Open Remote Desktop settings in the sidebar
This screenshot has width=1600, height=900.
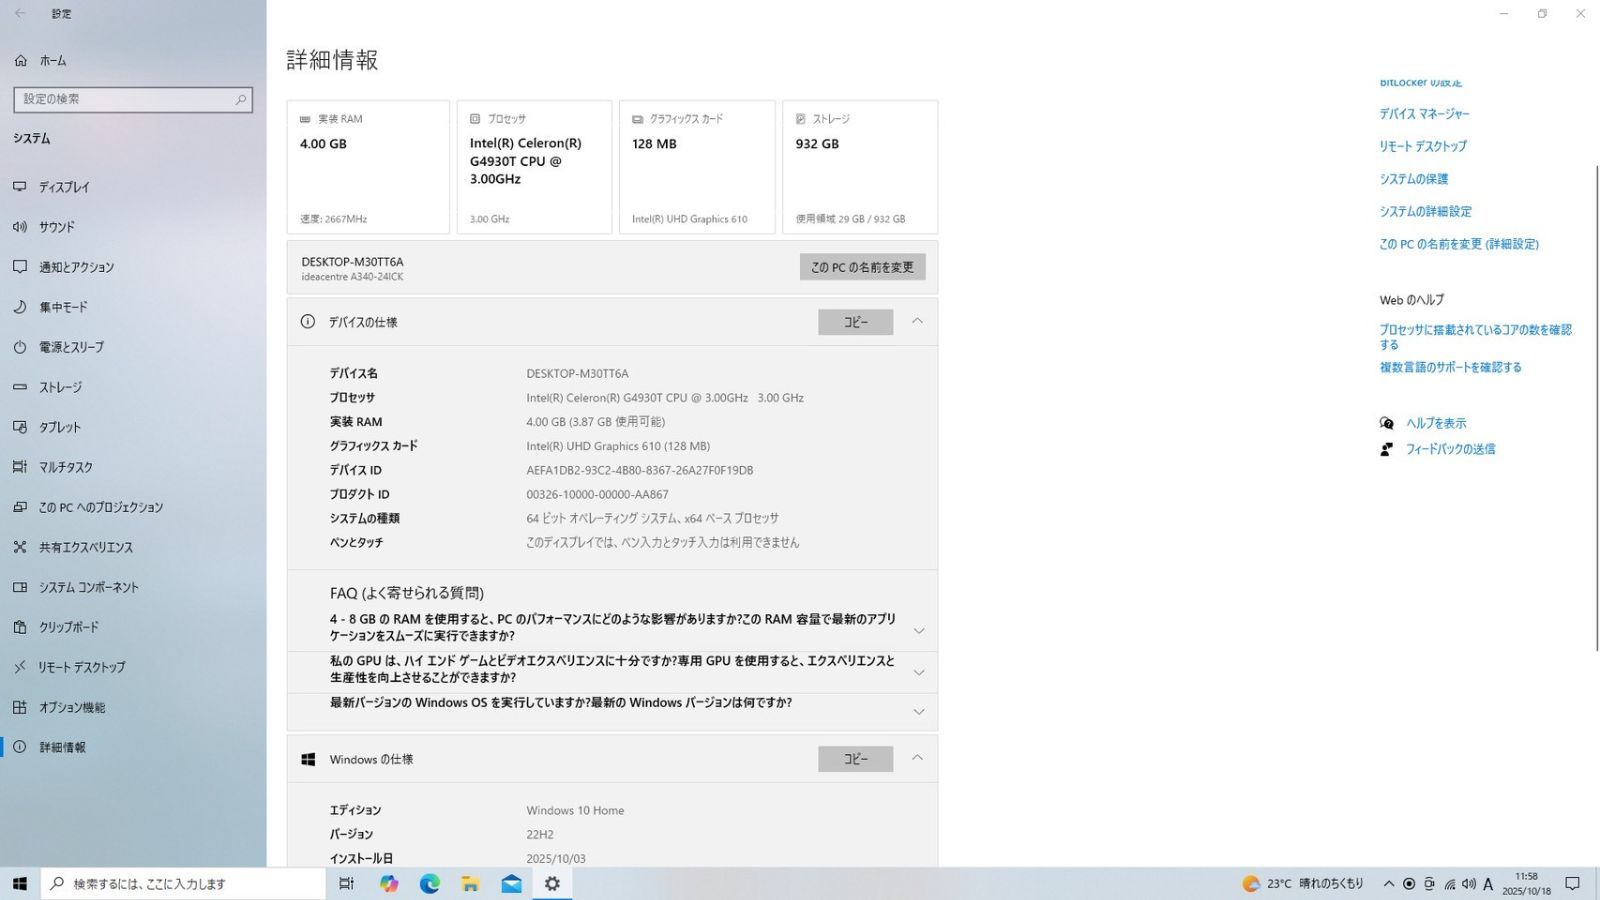tap(77, 667)
